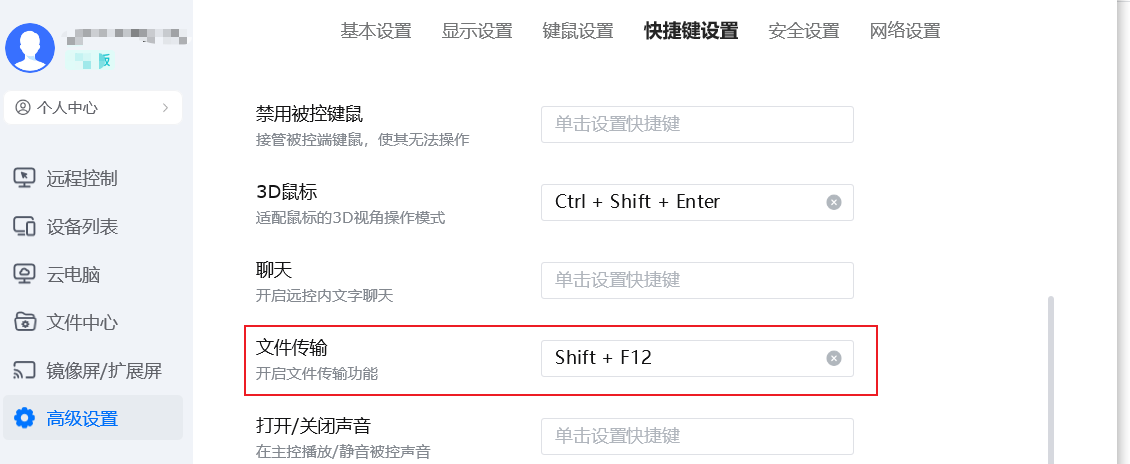Expand the Personal Center (个人中心) chevron
1130x464 pixels.
[165, 108]
